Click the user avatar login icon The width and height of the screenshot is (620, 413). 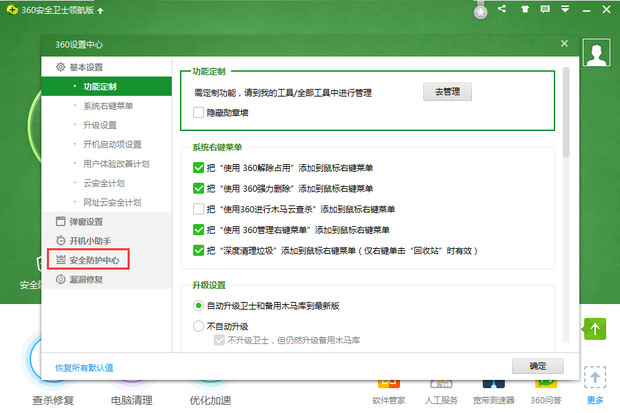click(x=596, y=53)
